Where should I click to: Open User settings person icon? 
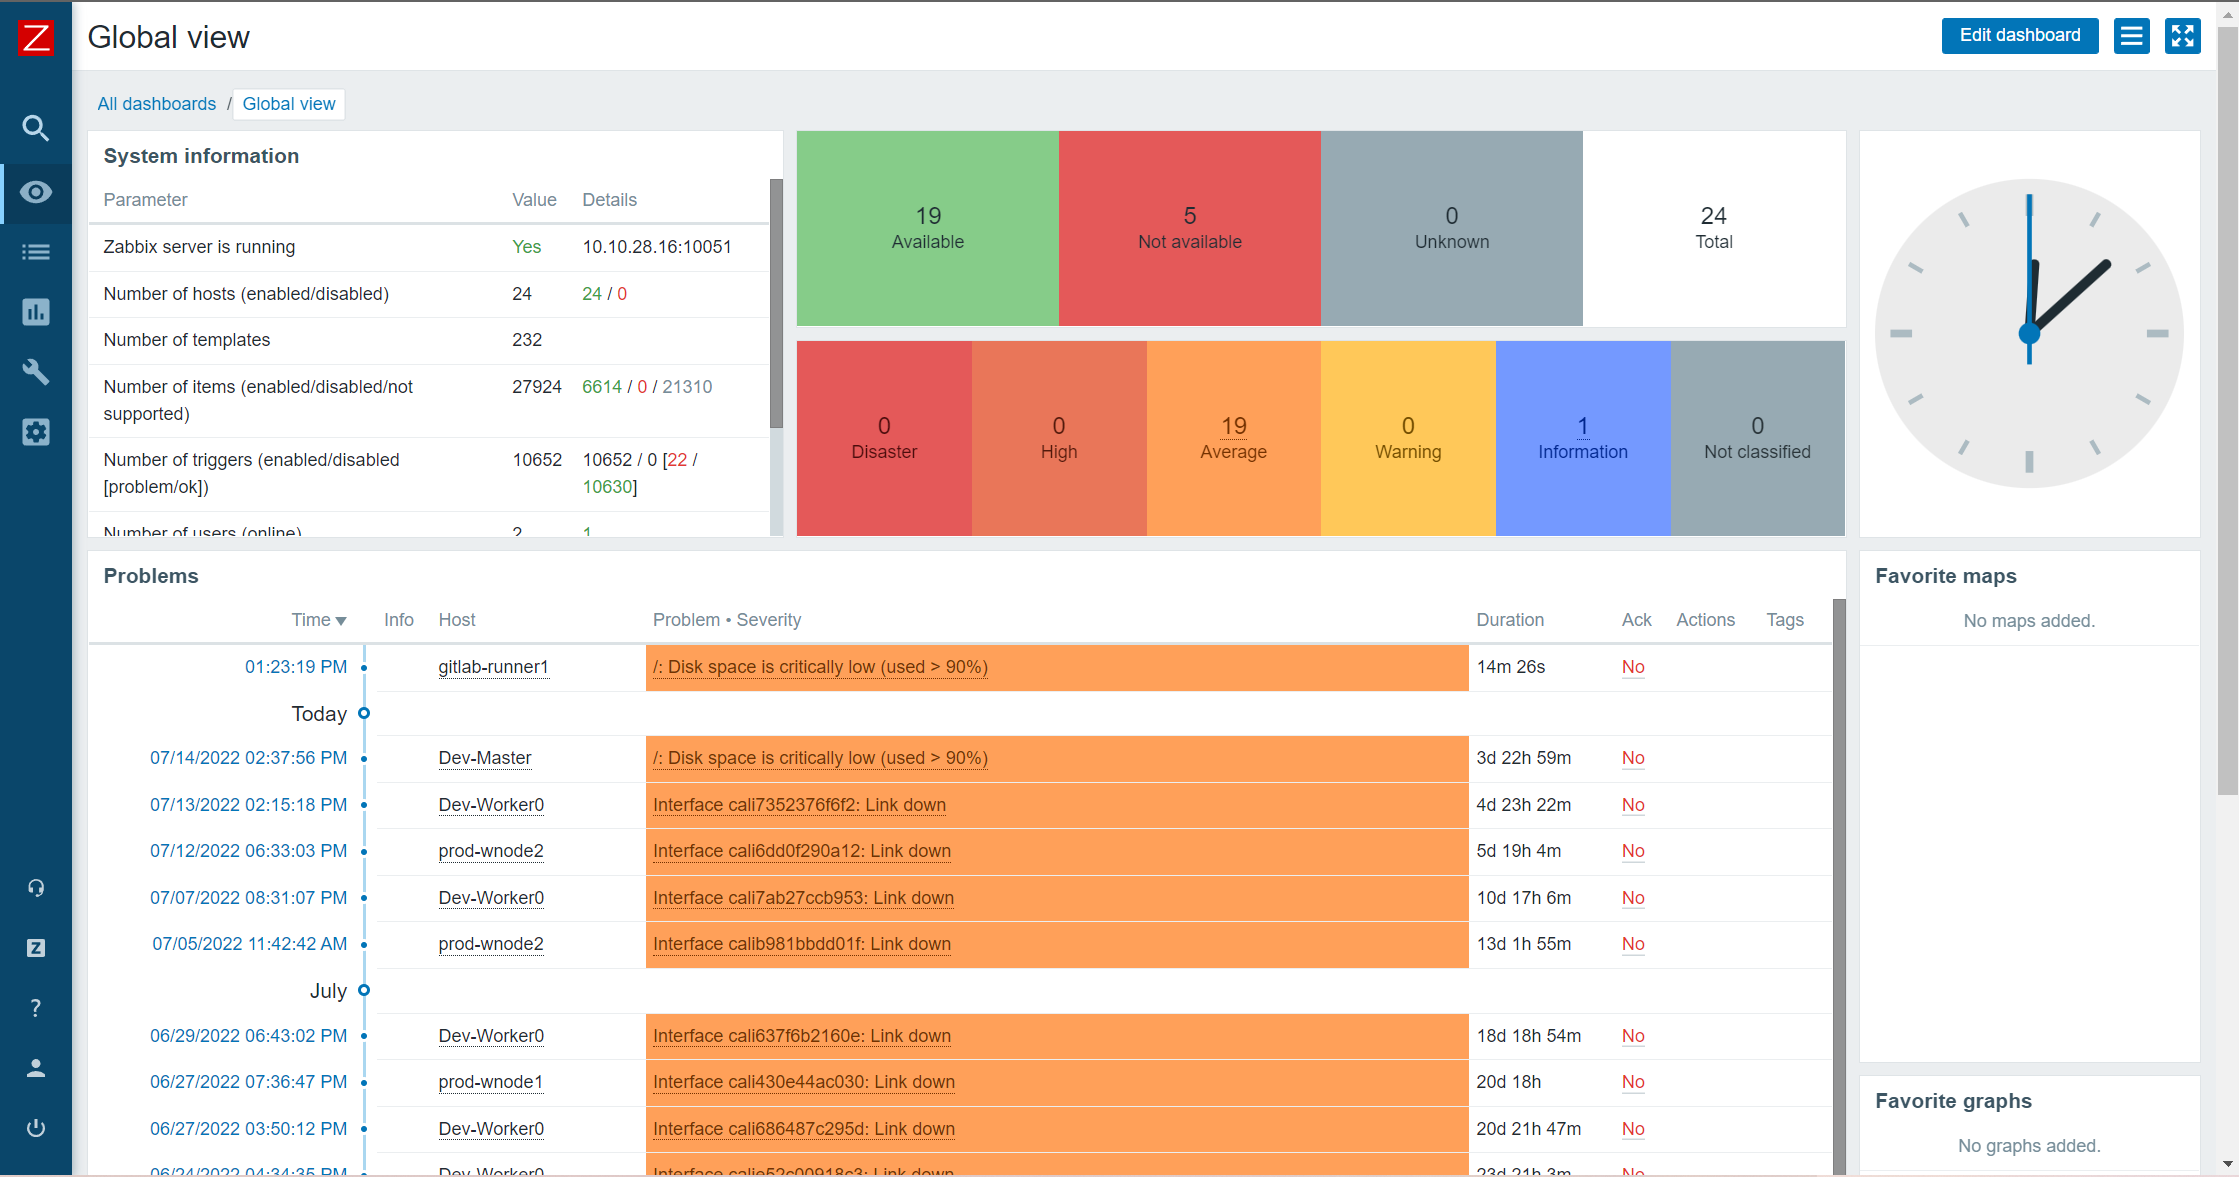pos(36,1068)
